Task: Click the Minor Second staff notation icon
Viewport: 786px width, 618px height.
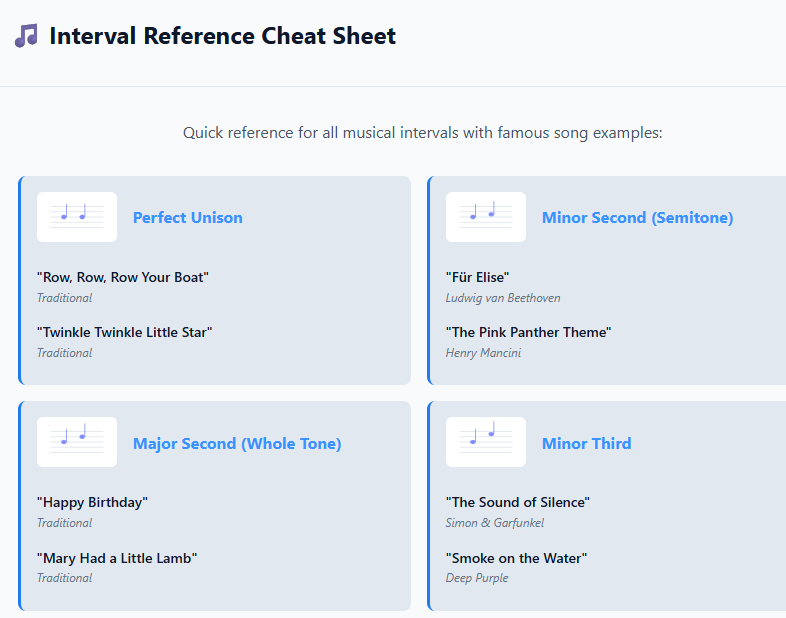Action: [486, 217]
